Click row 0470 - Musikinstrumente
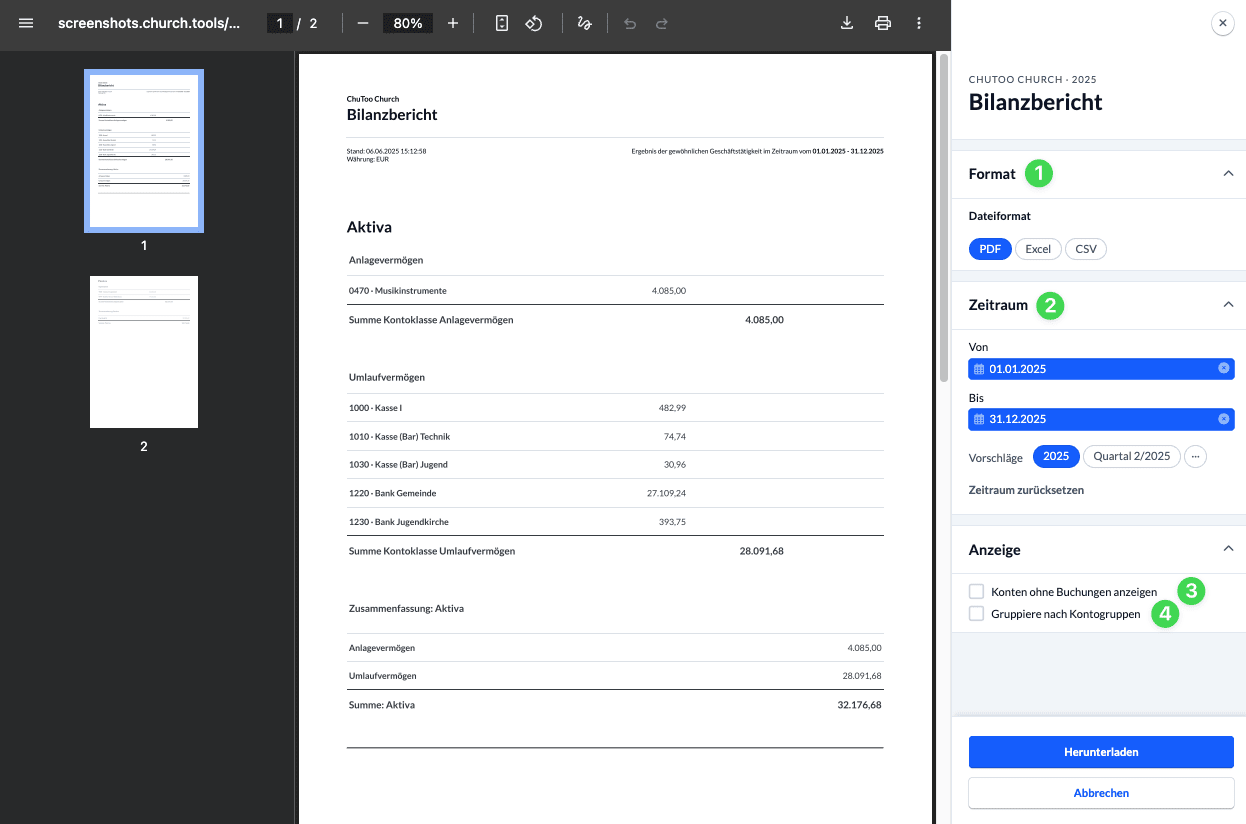This screenshot has height=824, width=1246. coord(615,290)
